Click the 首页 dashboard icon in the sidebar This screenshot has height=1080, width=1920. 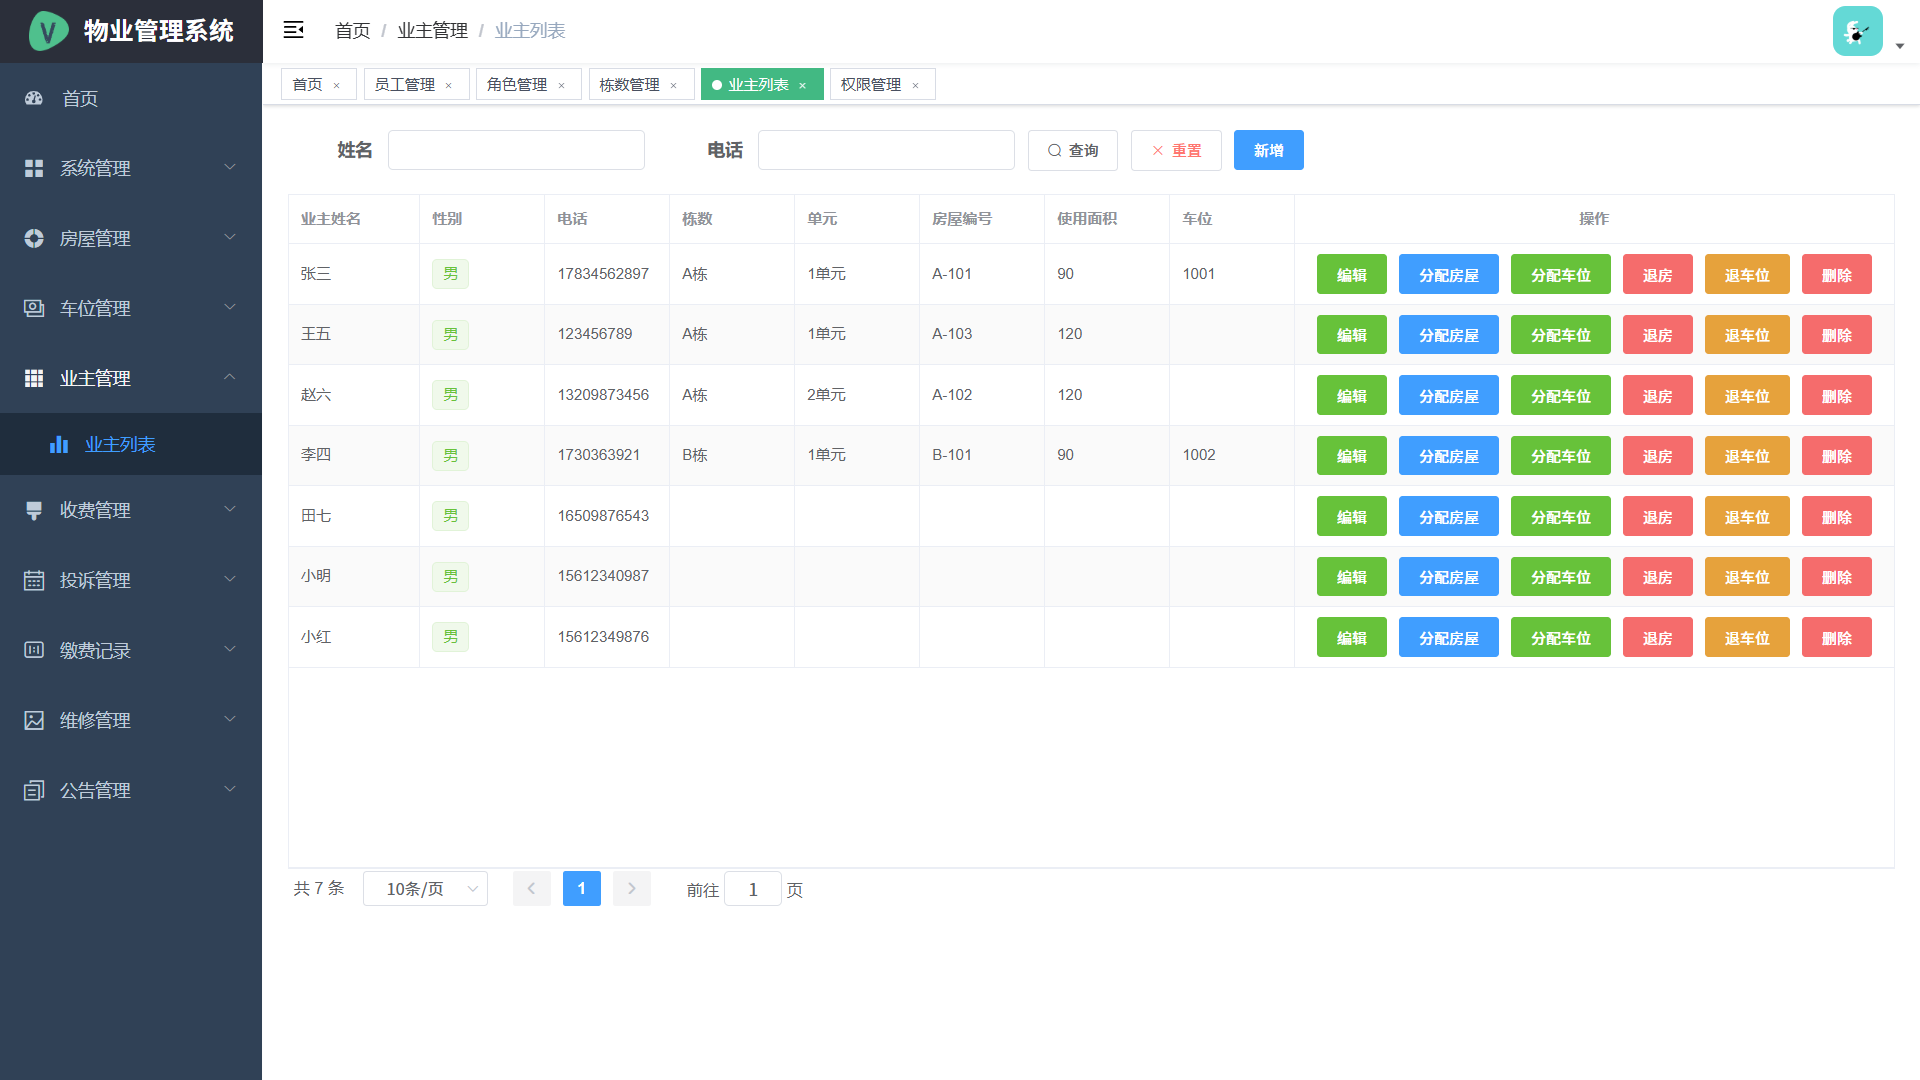tap(34, 98)
